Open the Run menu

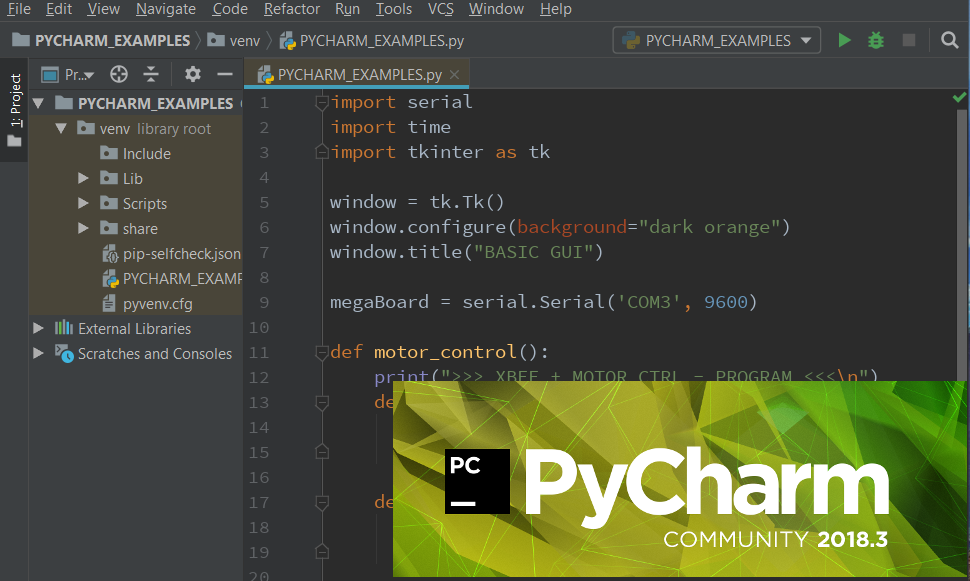347,9
